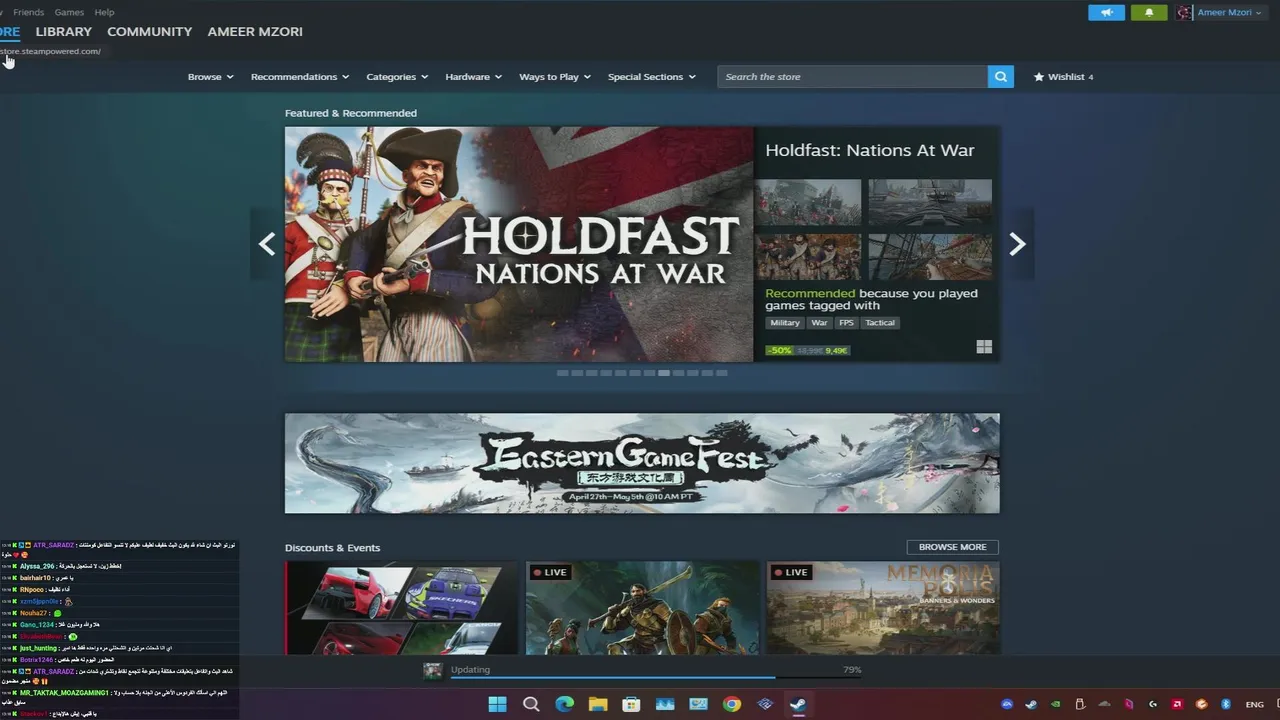Expand the Ways to Play menu
The image size is (1280, 720).
point(555,77)
